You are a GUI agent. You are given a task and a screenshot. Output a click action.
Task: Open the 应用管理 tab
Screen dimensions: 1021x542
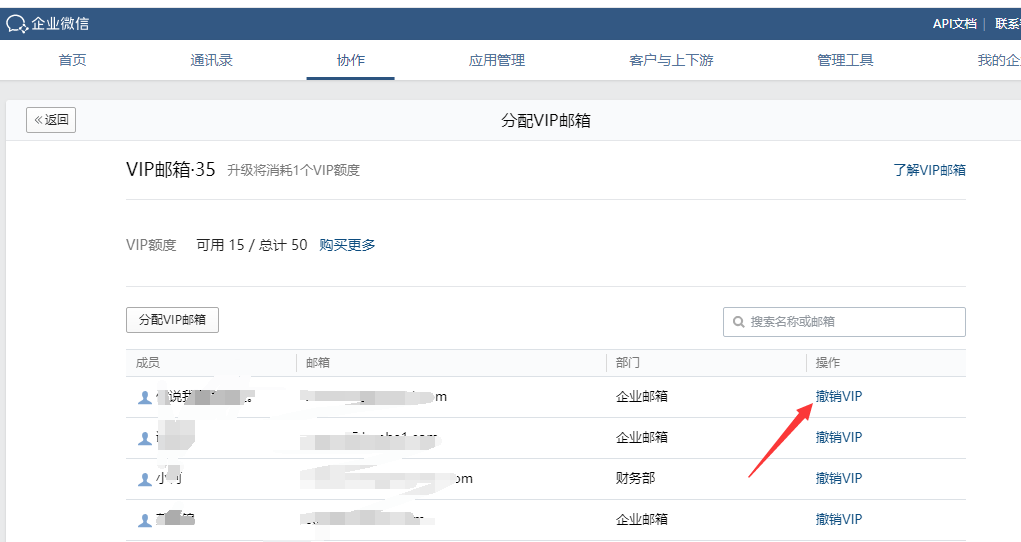tap(496, 60)
